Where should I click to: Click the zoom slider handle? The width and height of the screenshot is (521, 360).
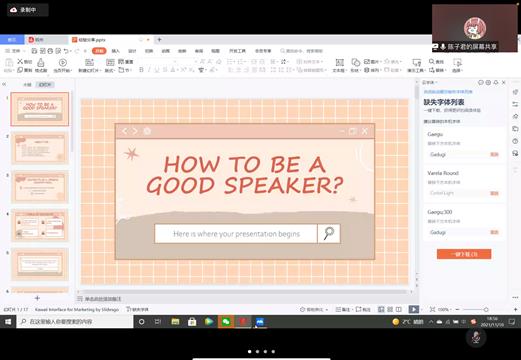[x=486, y=309]
